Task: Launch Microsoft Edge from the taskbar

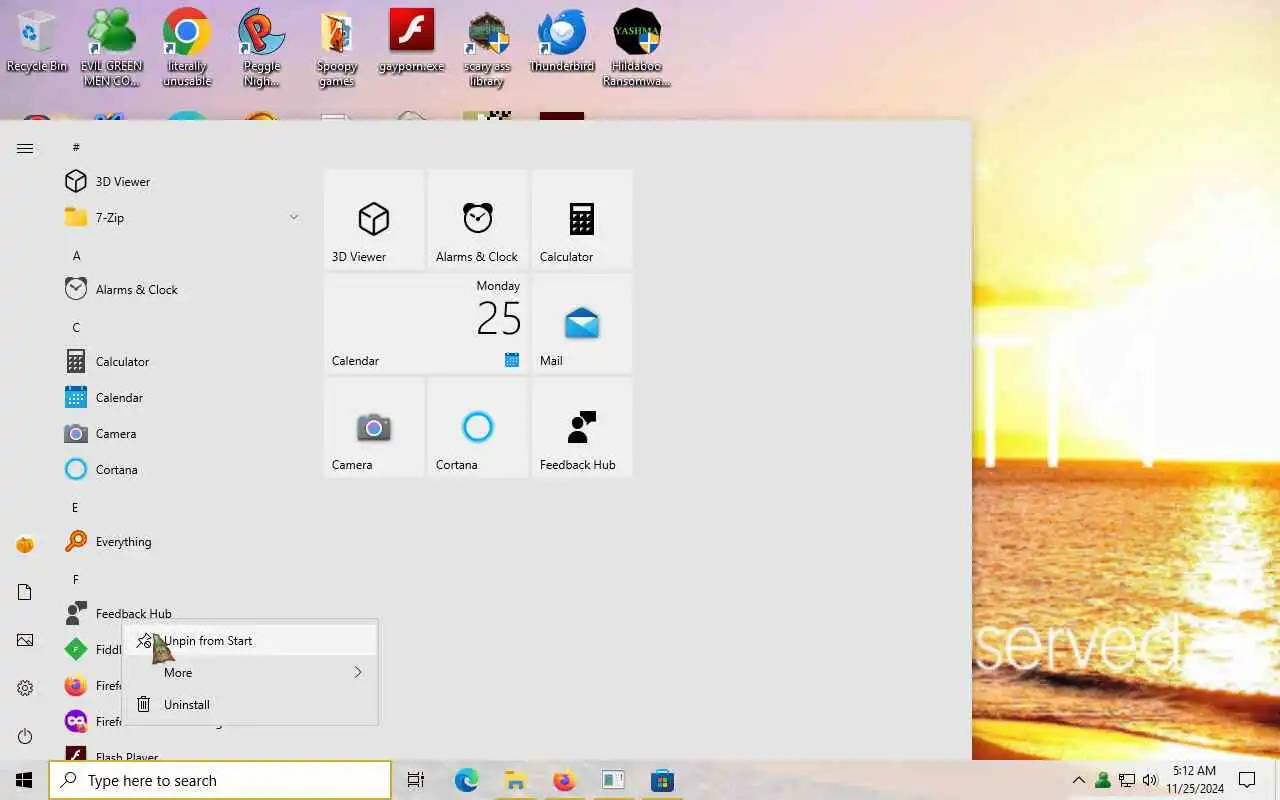Action: pyautogui.click(x=466, y=780)
